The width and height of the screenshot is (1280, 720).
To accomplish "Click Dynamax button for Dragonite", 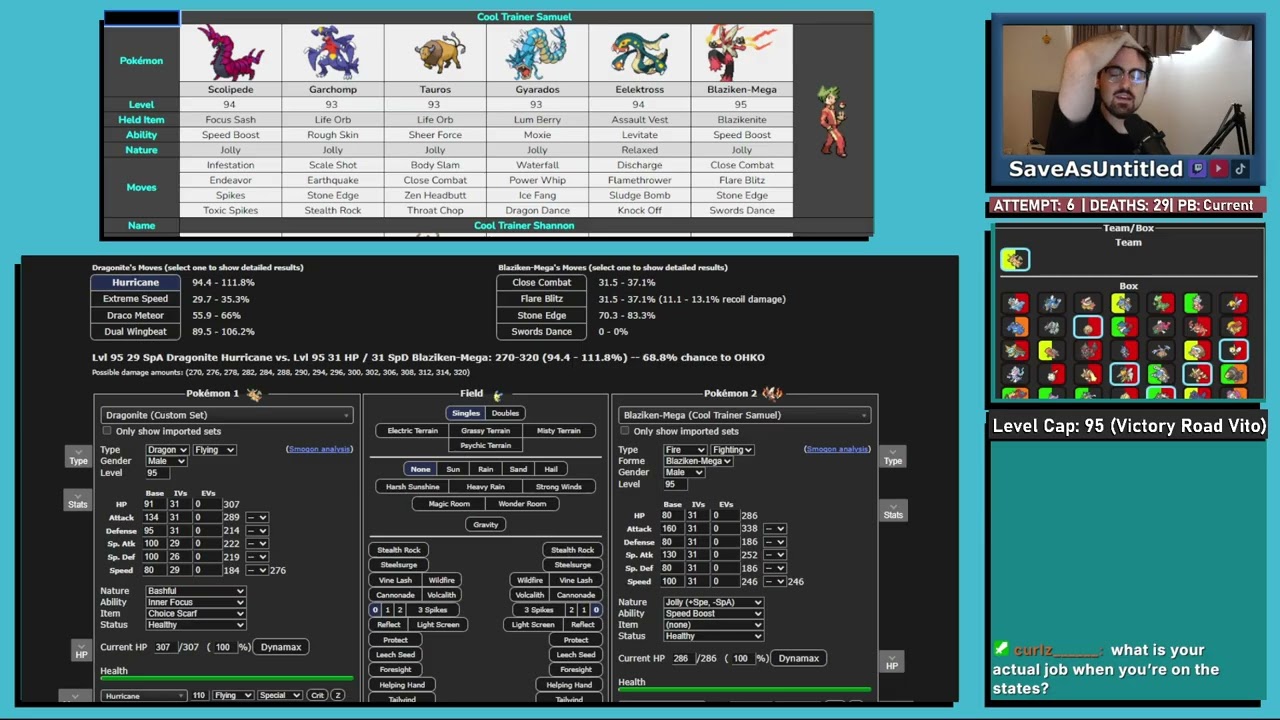I will pos(281,647).
